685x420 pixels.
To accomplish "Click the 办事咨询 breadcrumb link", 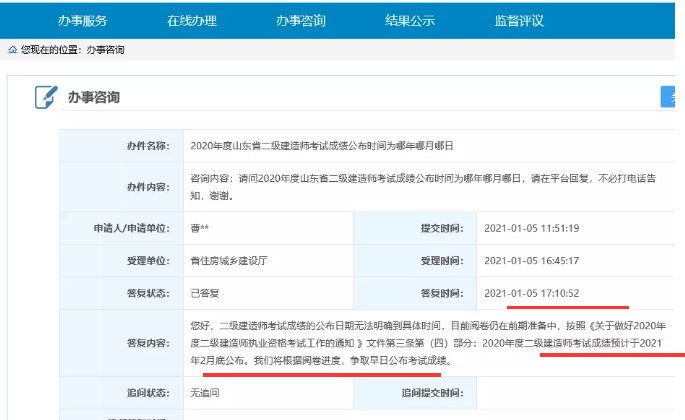I will point(106,49).
